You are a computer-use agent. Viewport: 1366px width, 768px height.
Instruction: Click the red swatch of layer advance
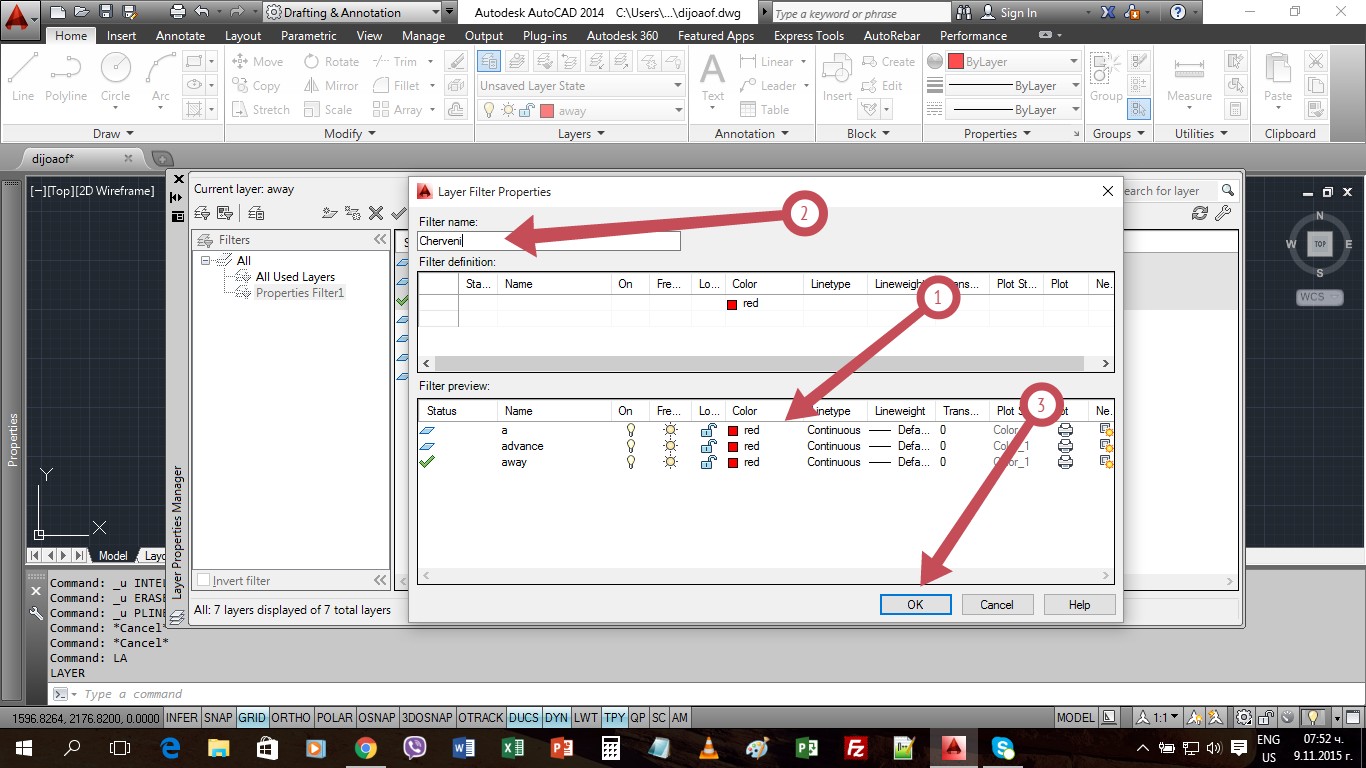733,446
